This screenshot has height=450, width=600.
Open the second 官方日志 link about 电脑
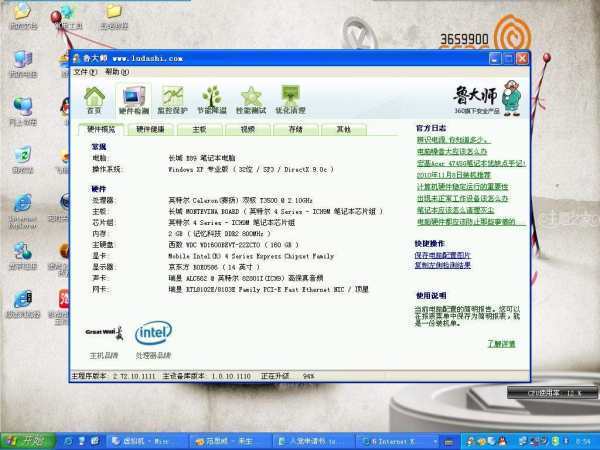tap(452, 152)
